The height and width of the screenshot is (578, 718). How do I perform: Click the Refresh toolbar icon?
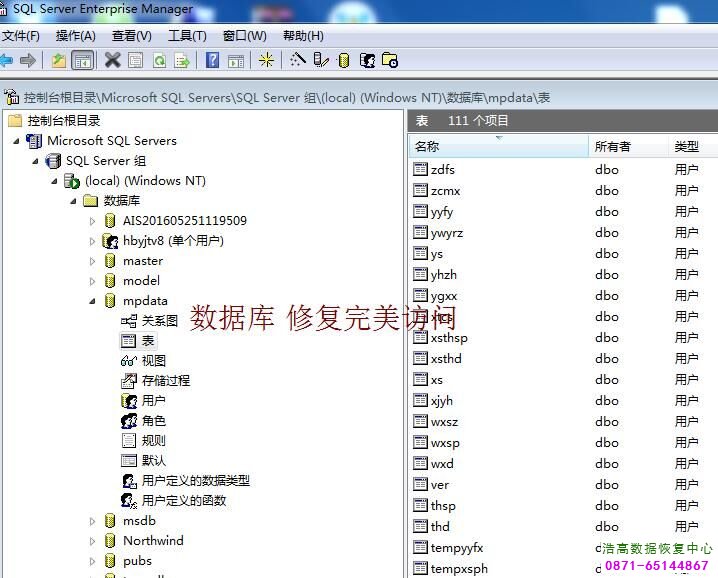point(159,61)
